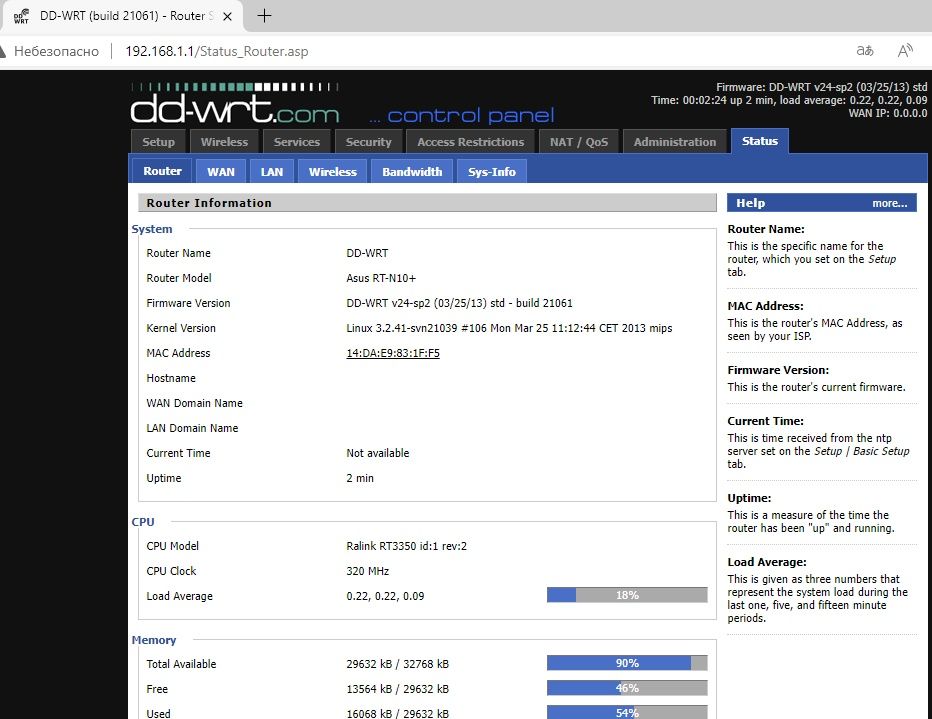This screenshot has width=932, height=719.
Task: Select the router model value "Asus RT-N10+"
Action: tap(381, 278)
